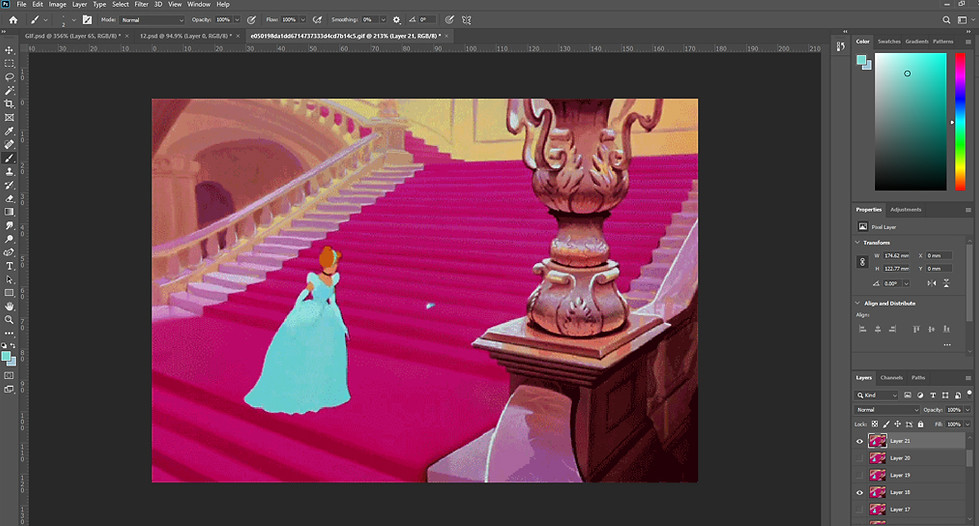The image size is (979, 526).
Task: Lock all layer attributes
Action: (x=920, y=424)
